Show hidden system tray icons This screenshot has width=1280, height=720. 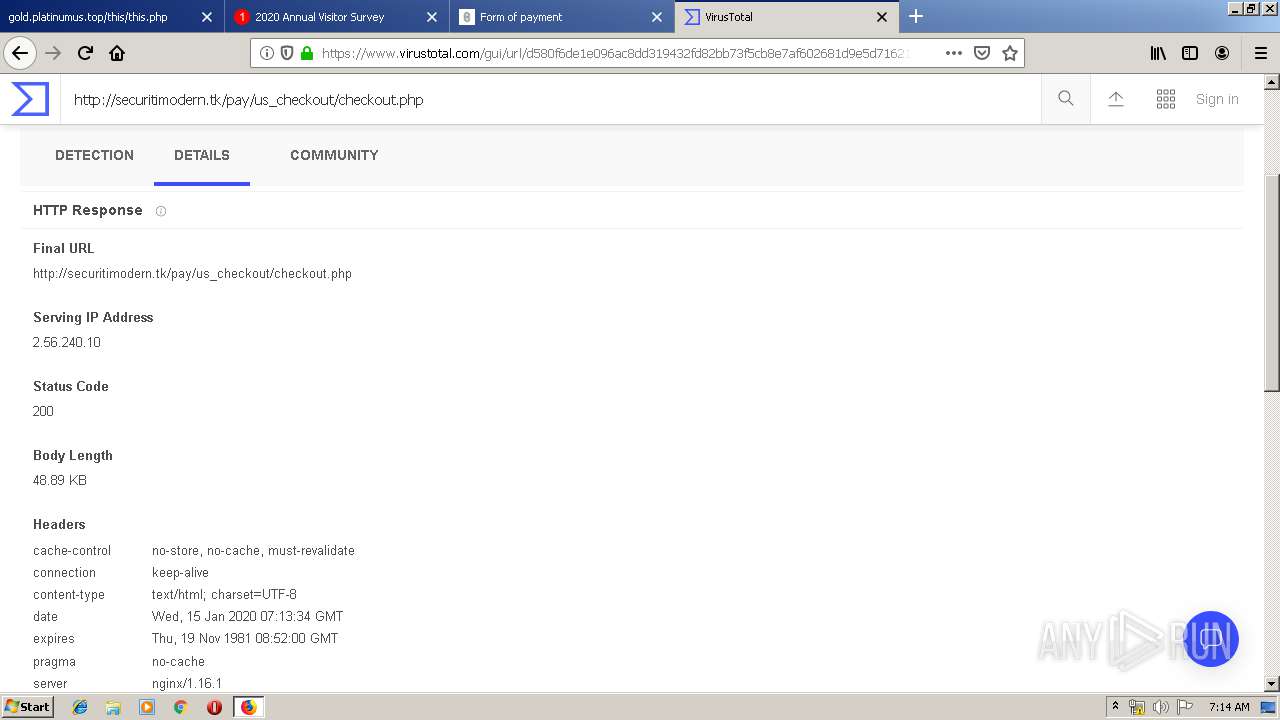[x=1115, y=707]
